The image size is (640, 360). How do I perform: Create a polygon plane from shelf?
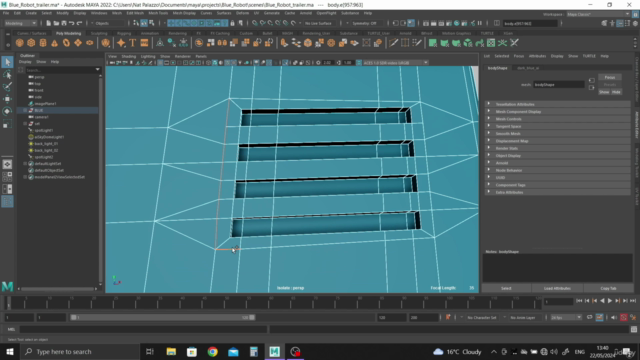(78, 43)
